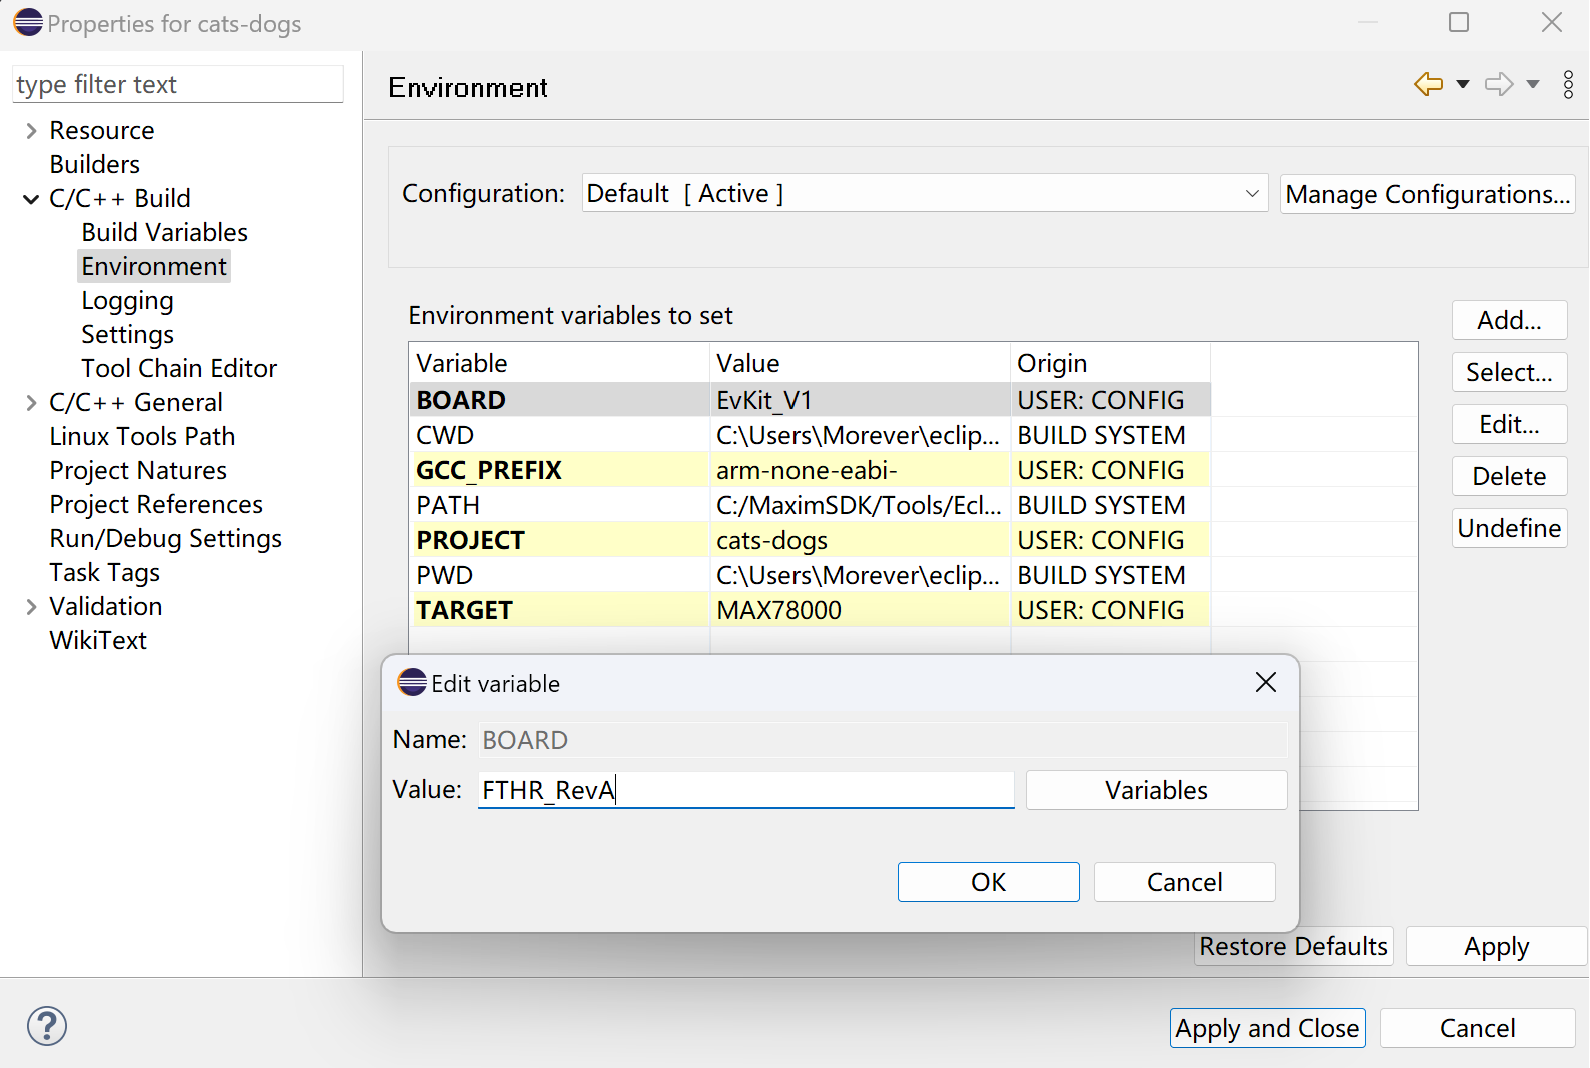Cancel the Edit variable dialog
1590x1068 pixels.
point(1184,882)
